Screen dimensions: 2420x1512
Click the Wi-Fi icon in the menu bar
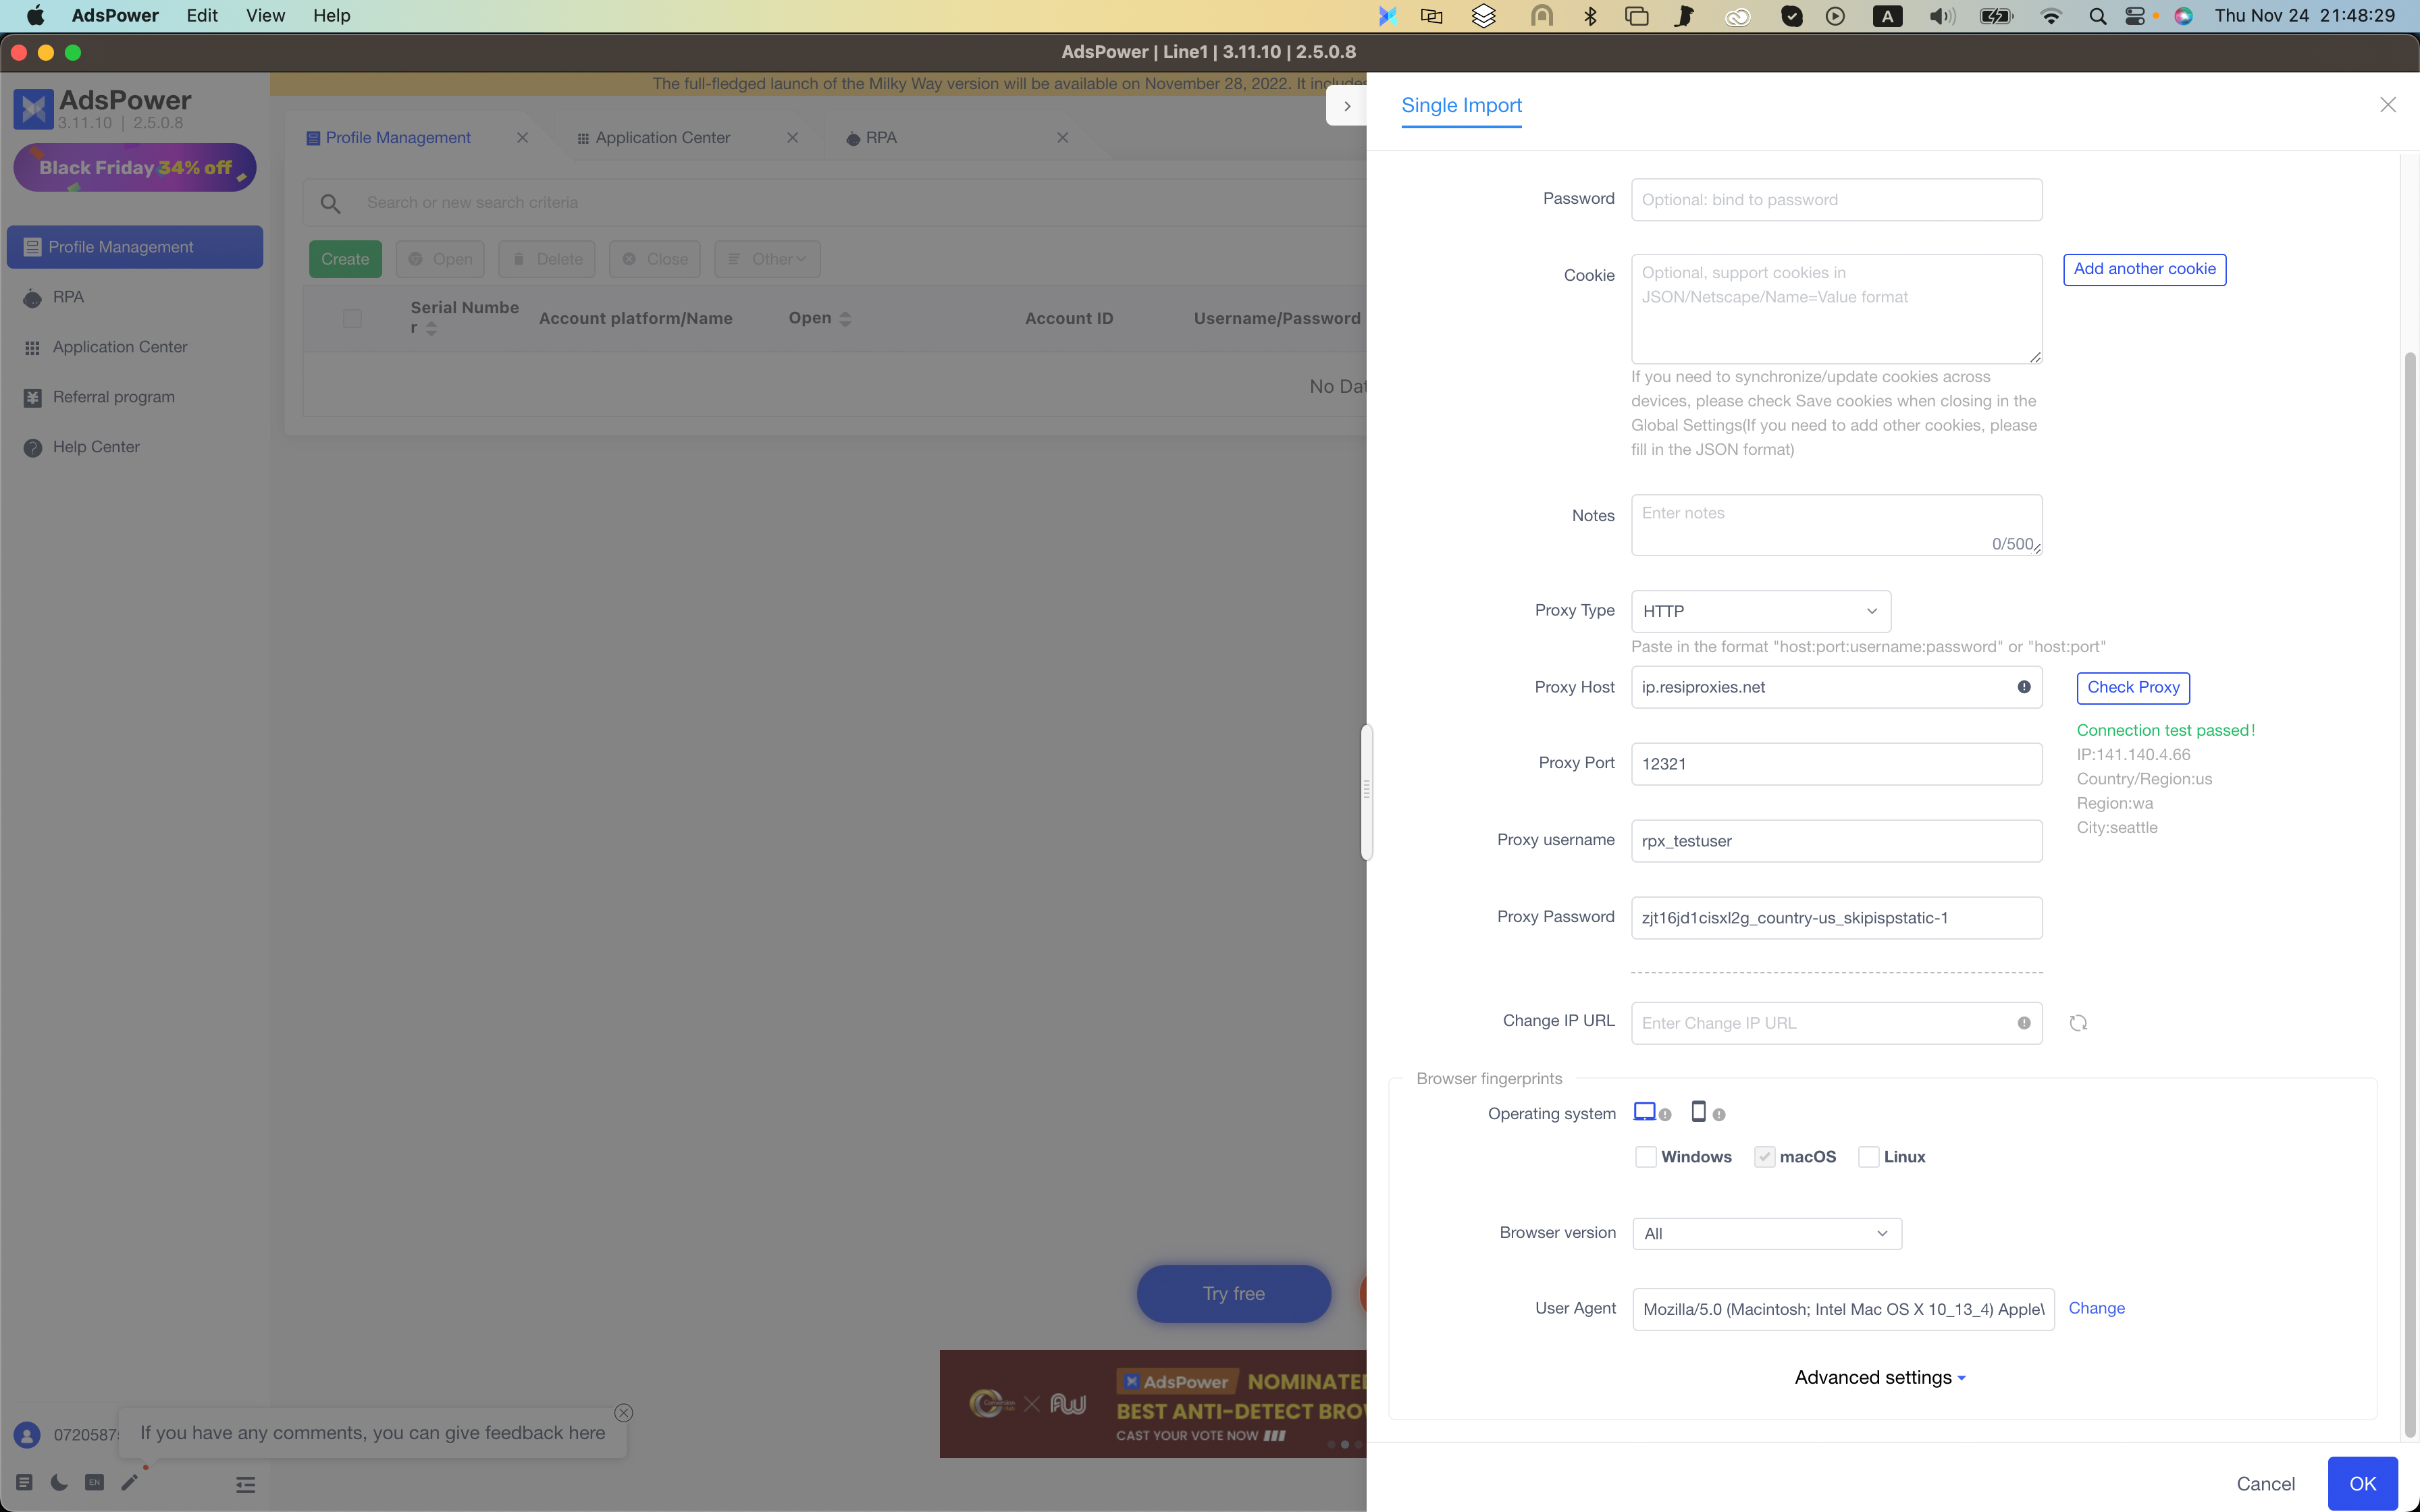(x=2051, y=16)
